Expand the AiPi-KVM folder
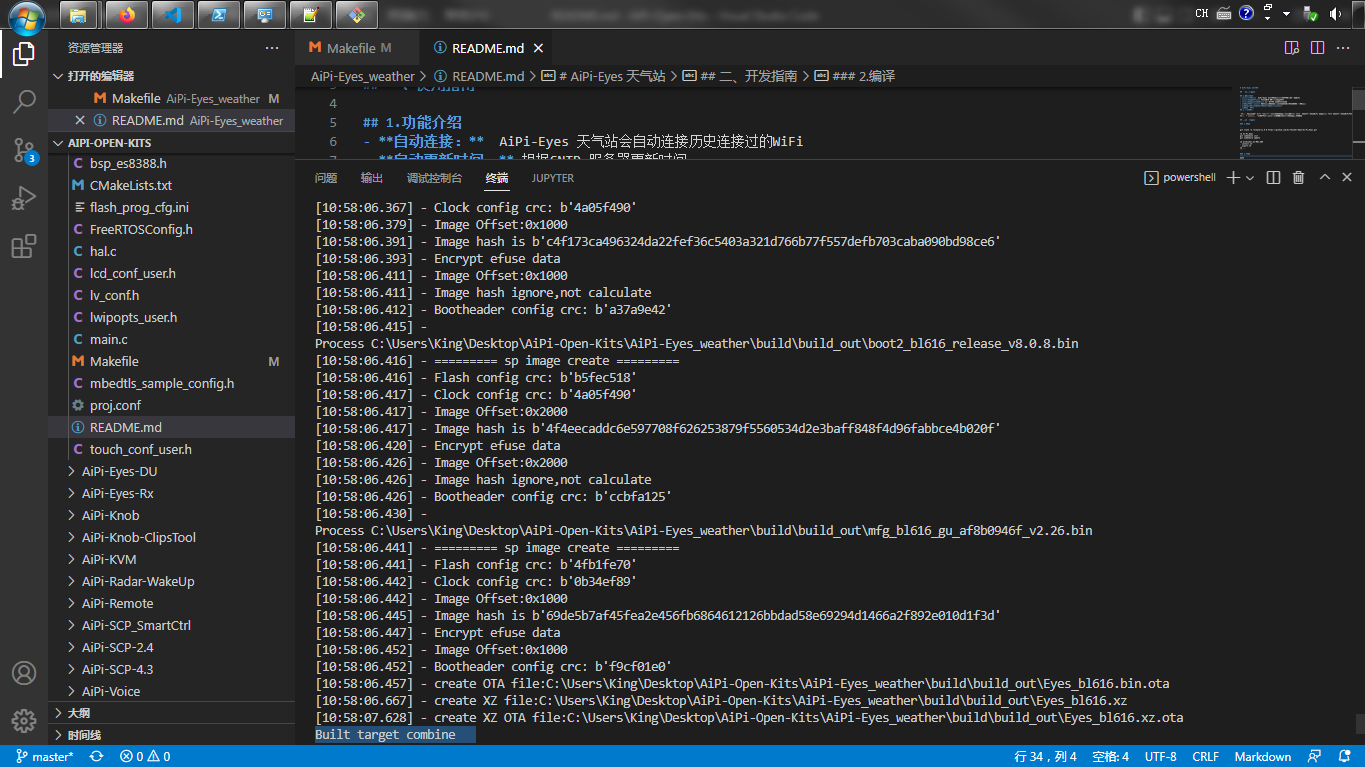The width and height of the screenshot is (1365, 767). click(x=171, y=559)
